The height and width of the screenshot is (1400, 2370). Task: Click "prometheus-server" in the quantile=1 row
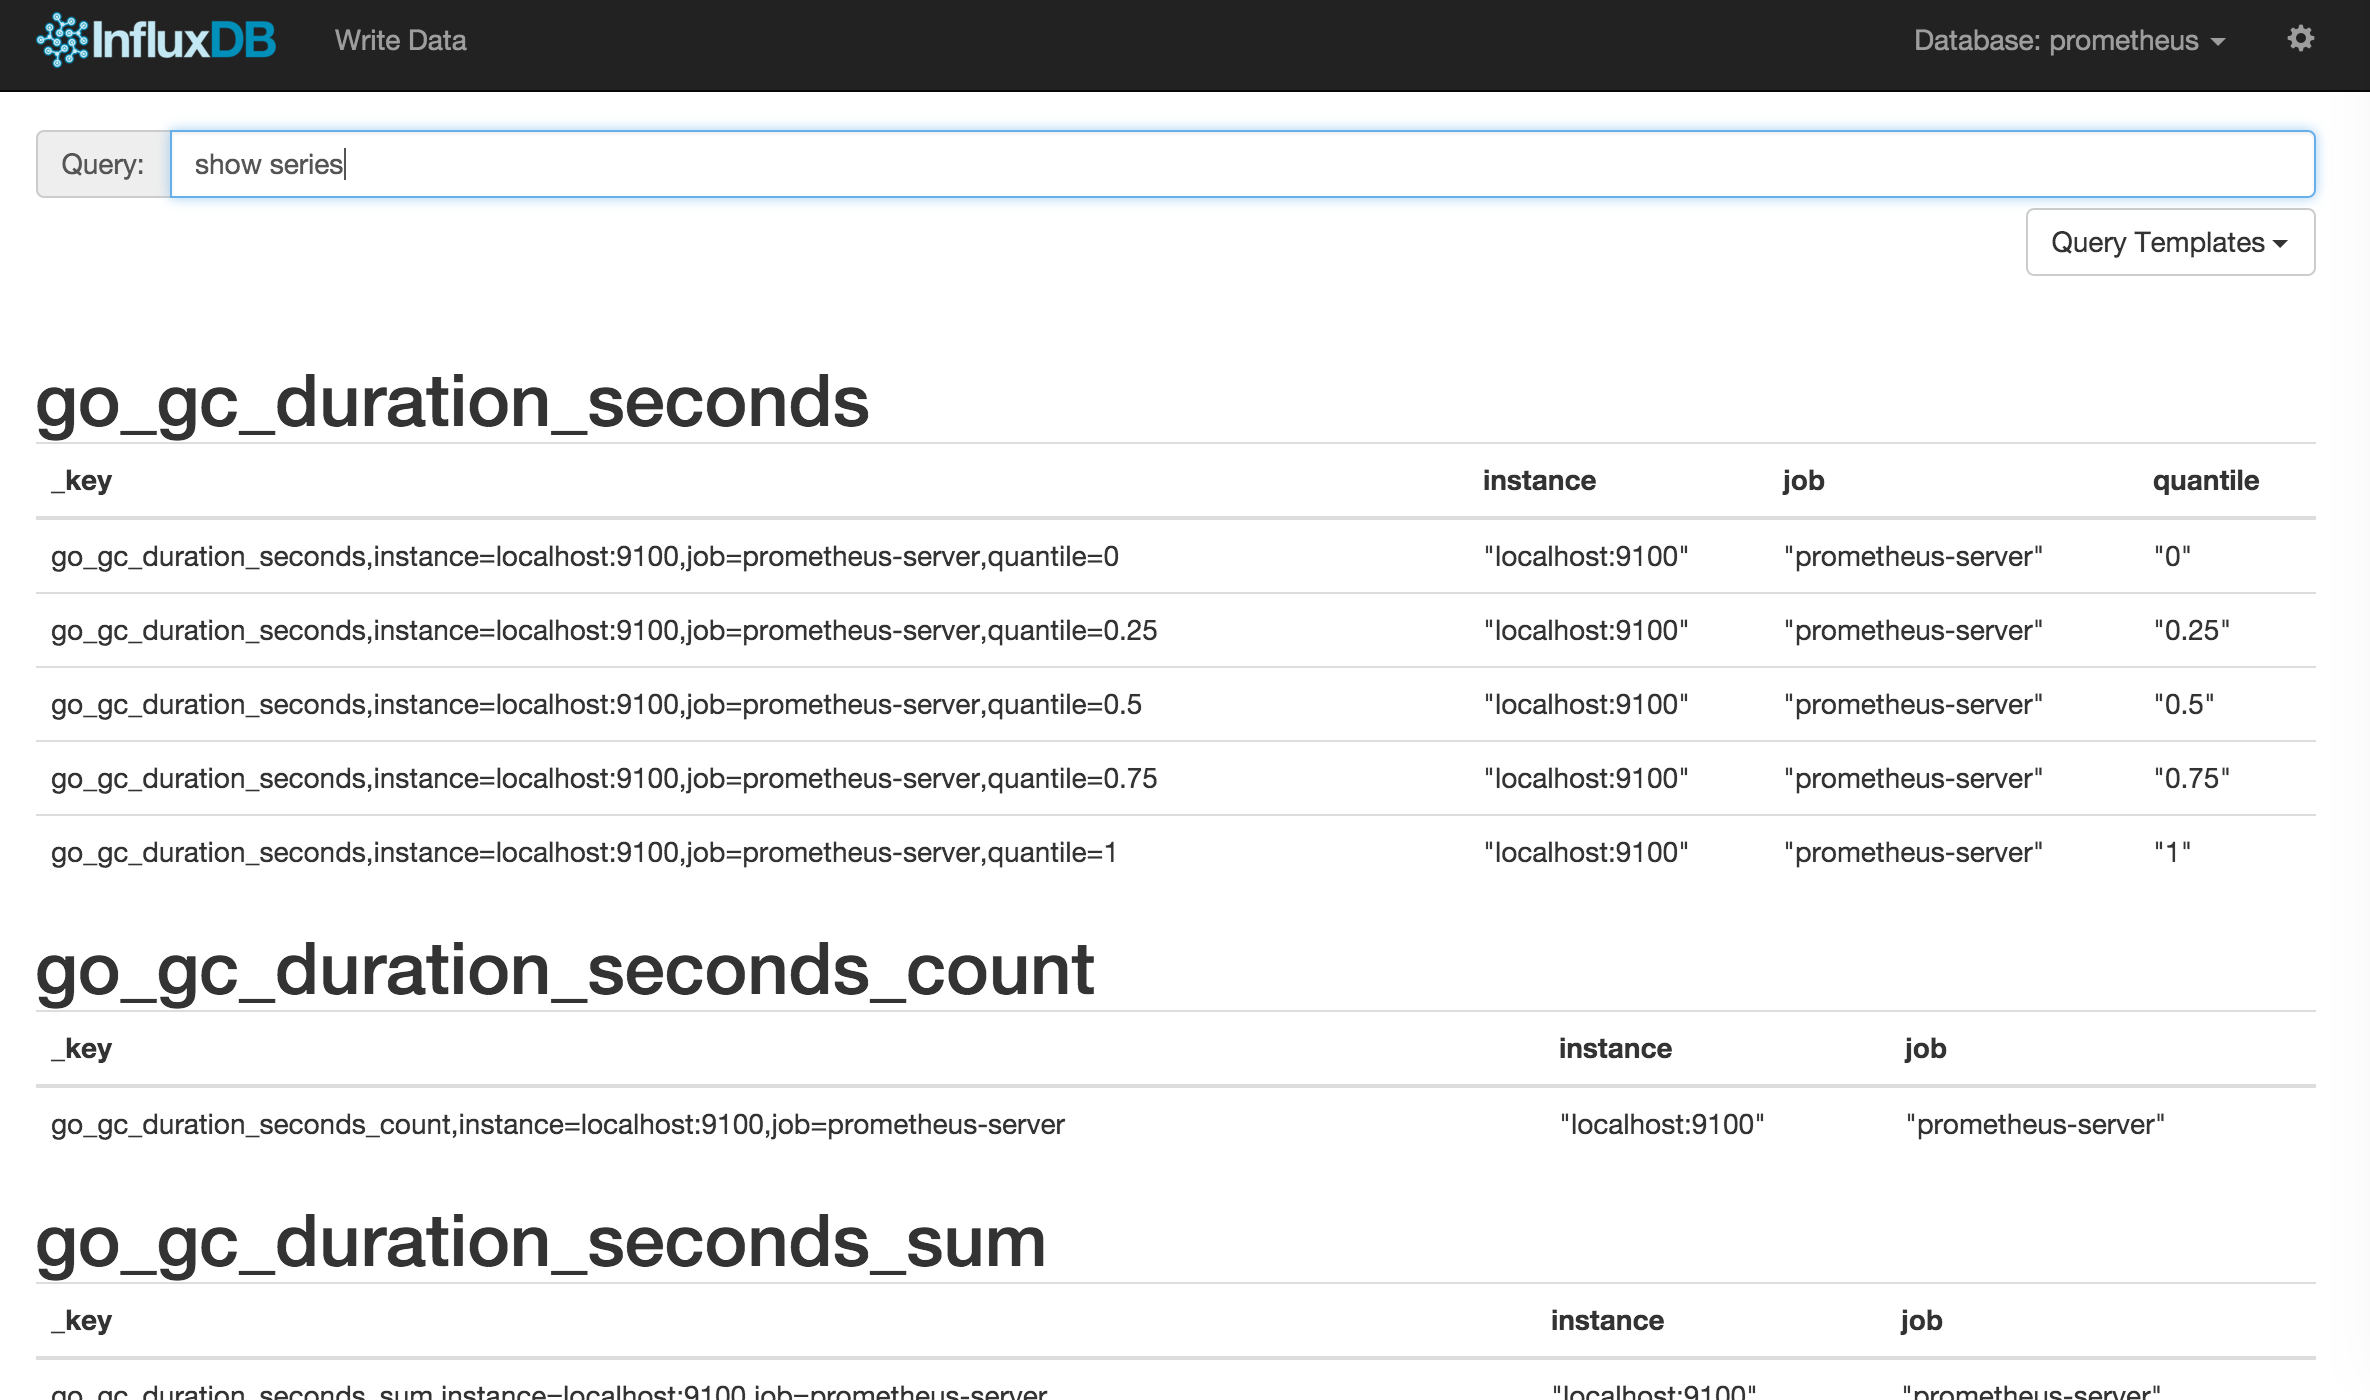1913,853
